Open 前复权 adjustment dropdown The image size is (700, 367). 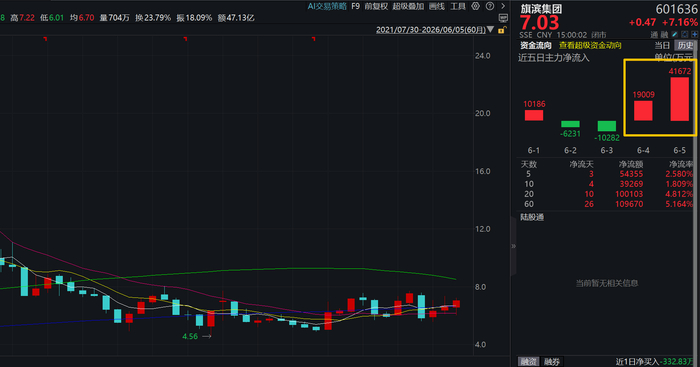pyautogui.click(x=376, y=6)
